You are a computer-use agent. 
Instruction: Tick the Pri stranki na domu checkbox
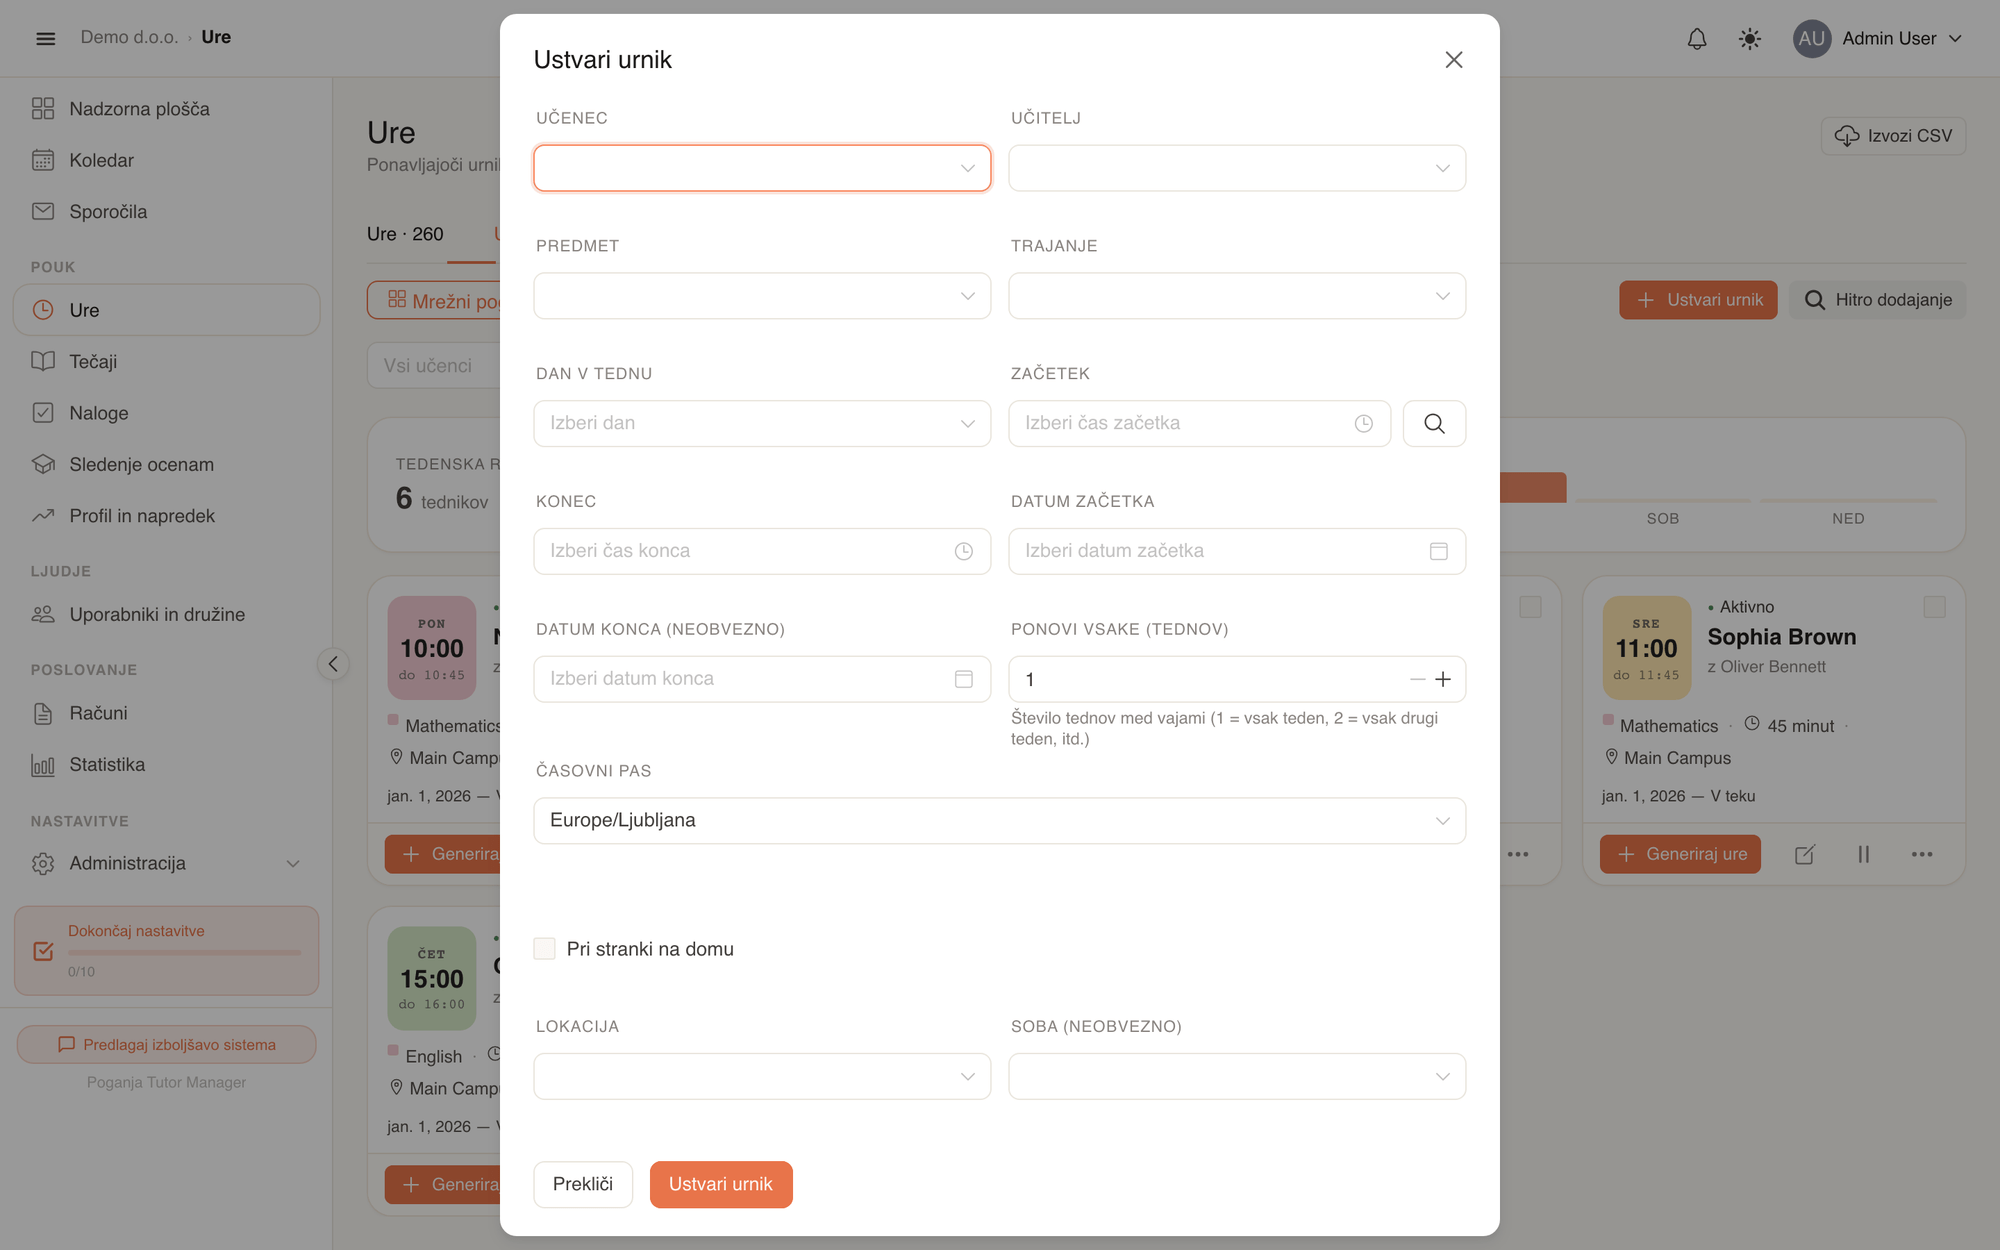click(544, 949)
